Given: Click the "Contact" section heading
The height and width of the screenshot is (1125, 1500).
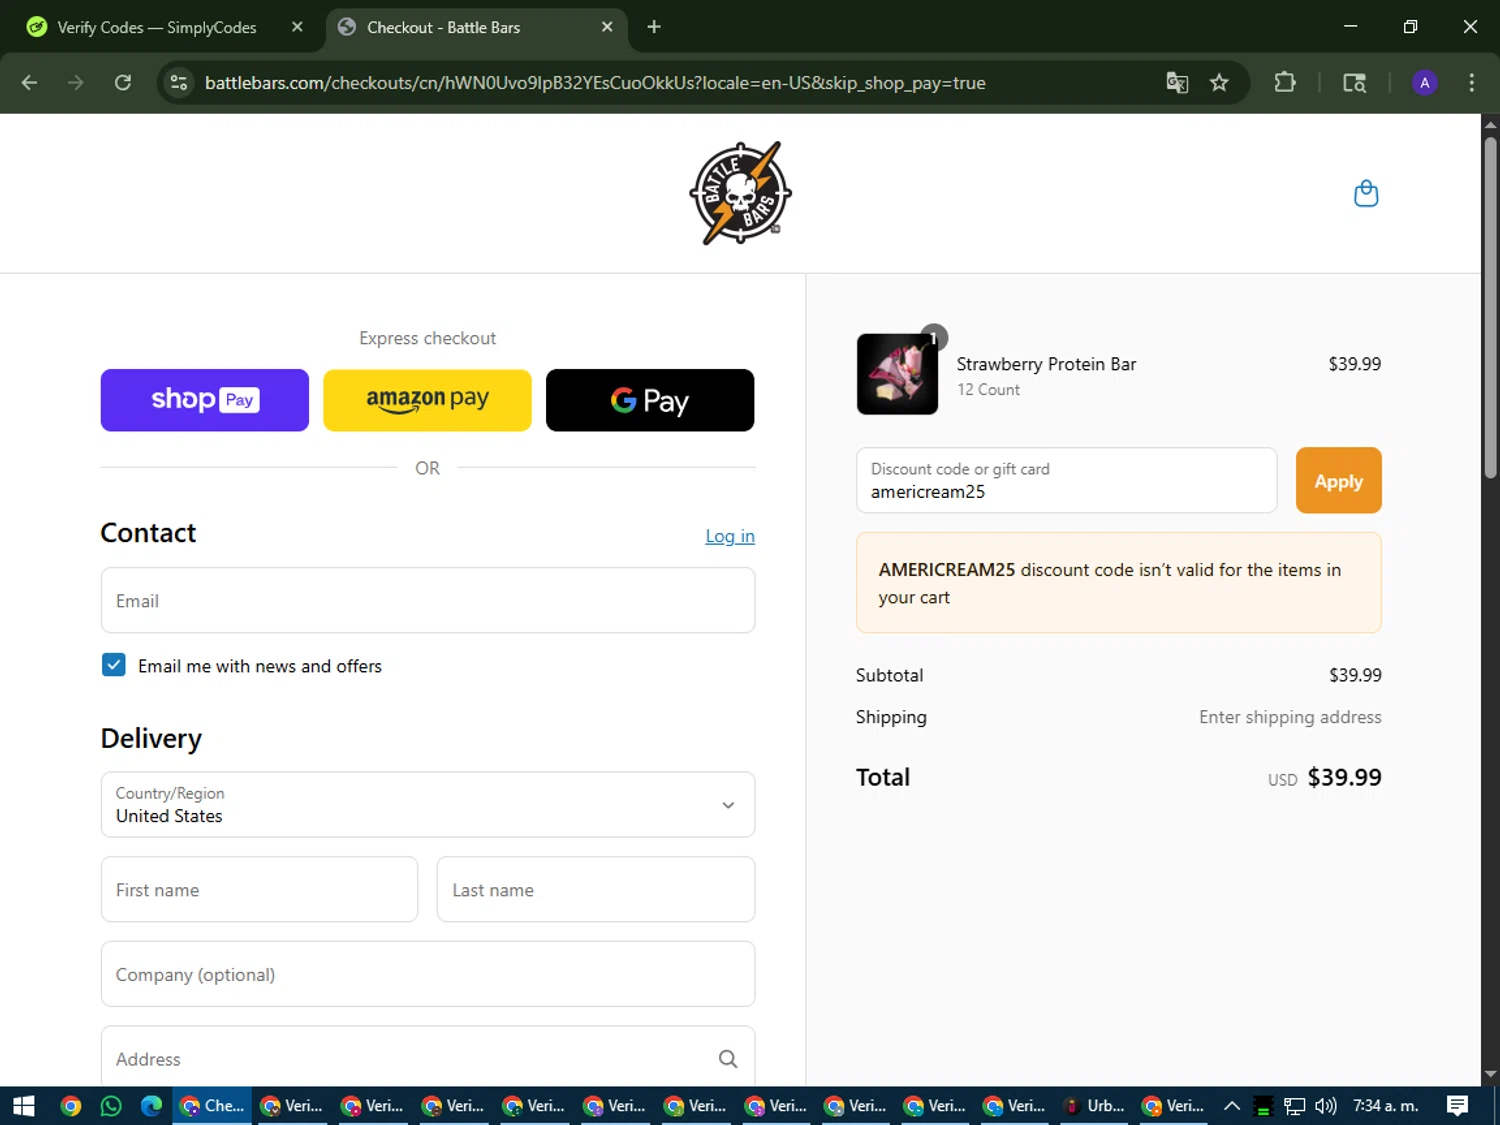Looking at the screenshot, I should coord(148,533).
